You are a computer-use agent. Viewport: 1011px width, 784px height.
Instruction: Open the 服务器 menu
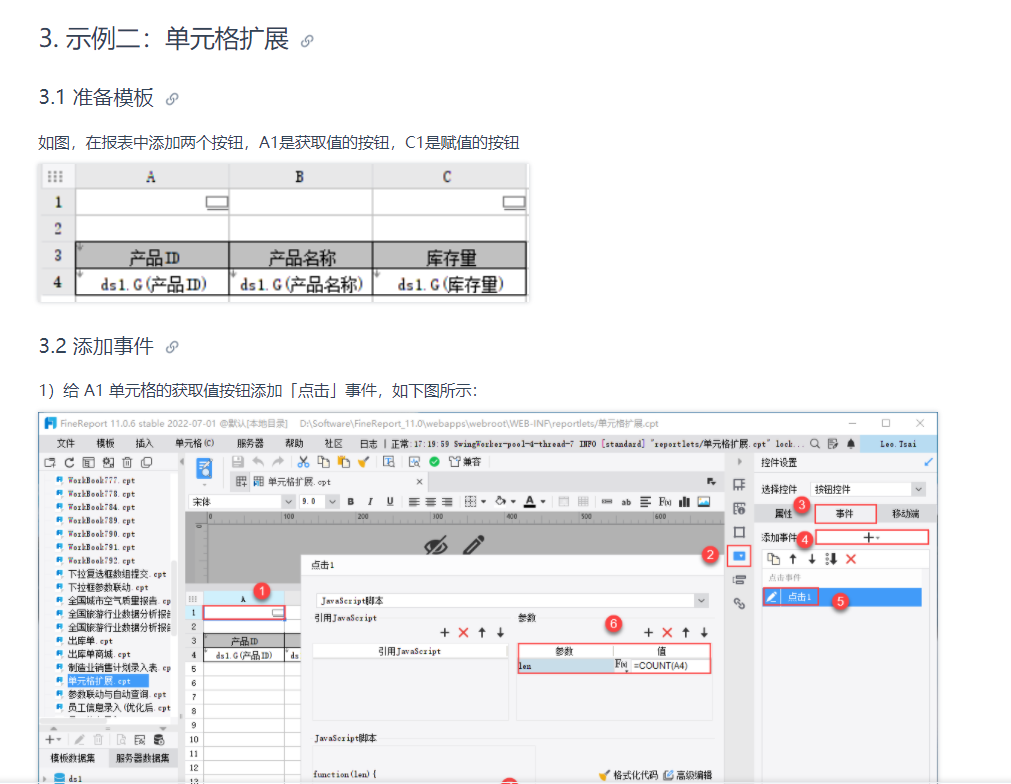[x=250, y=444]
